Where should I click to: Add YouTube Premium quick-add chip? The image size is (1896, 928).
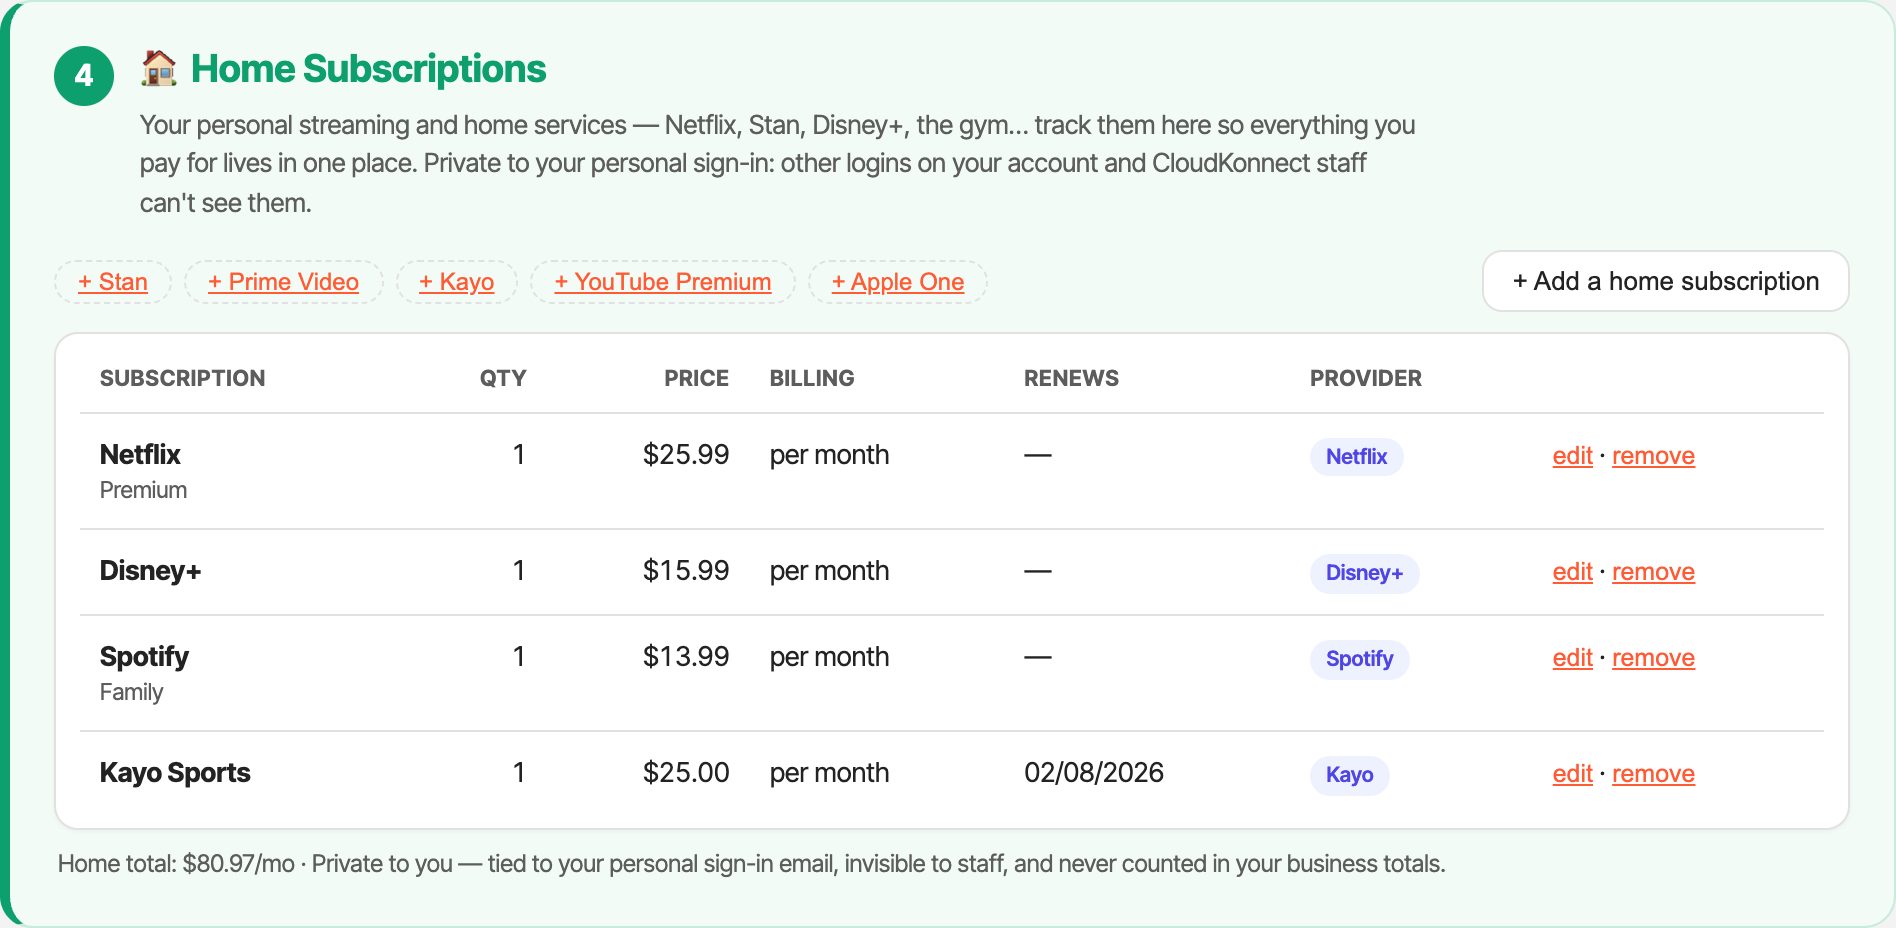663,282
